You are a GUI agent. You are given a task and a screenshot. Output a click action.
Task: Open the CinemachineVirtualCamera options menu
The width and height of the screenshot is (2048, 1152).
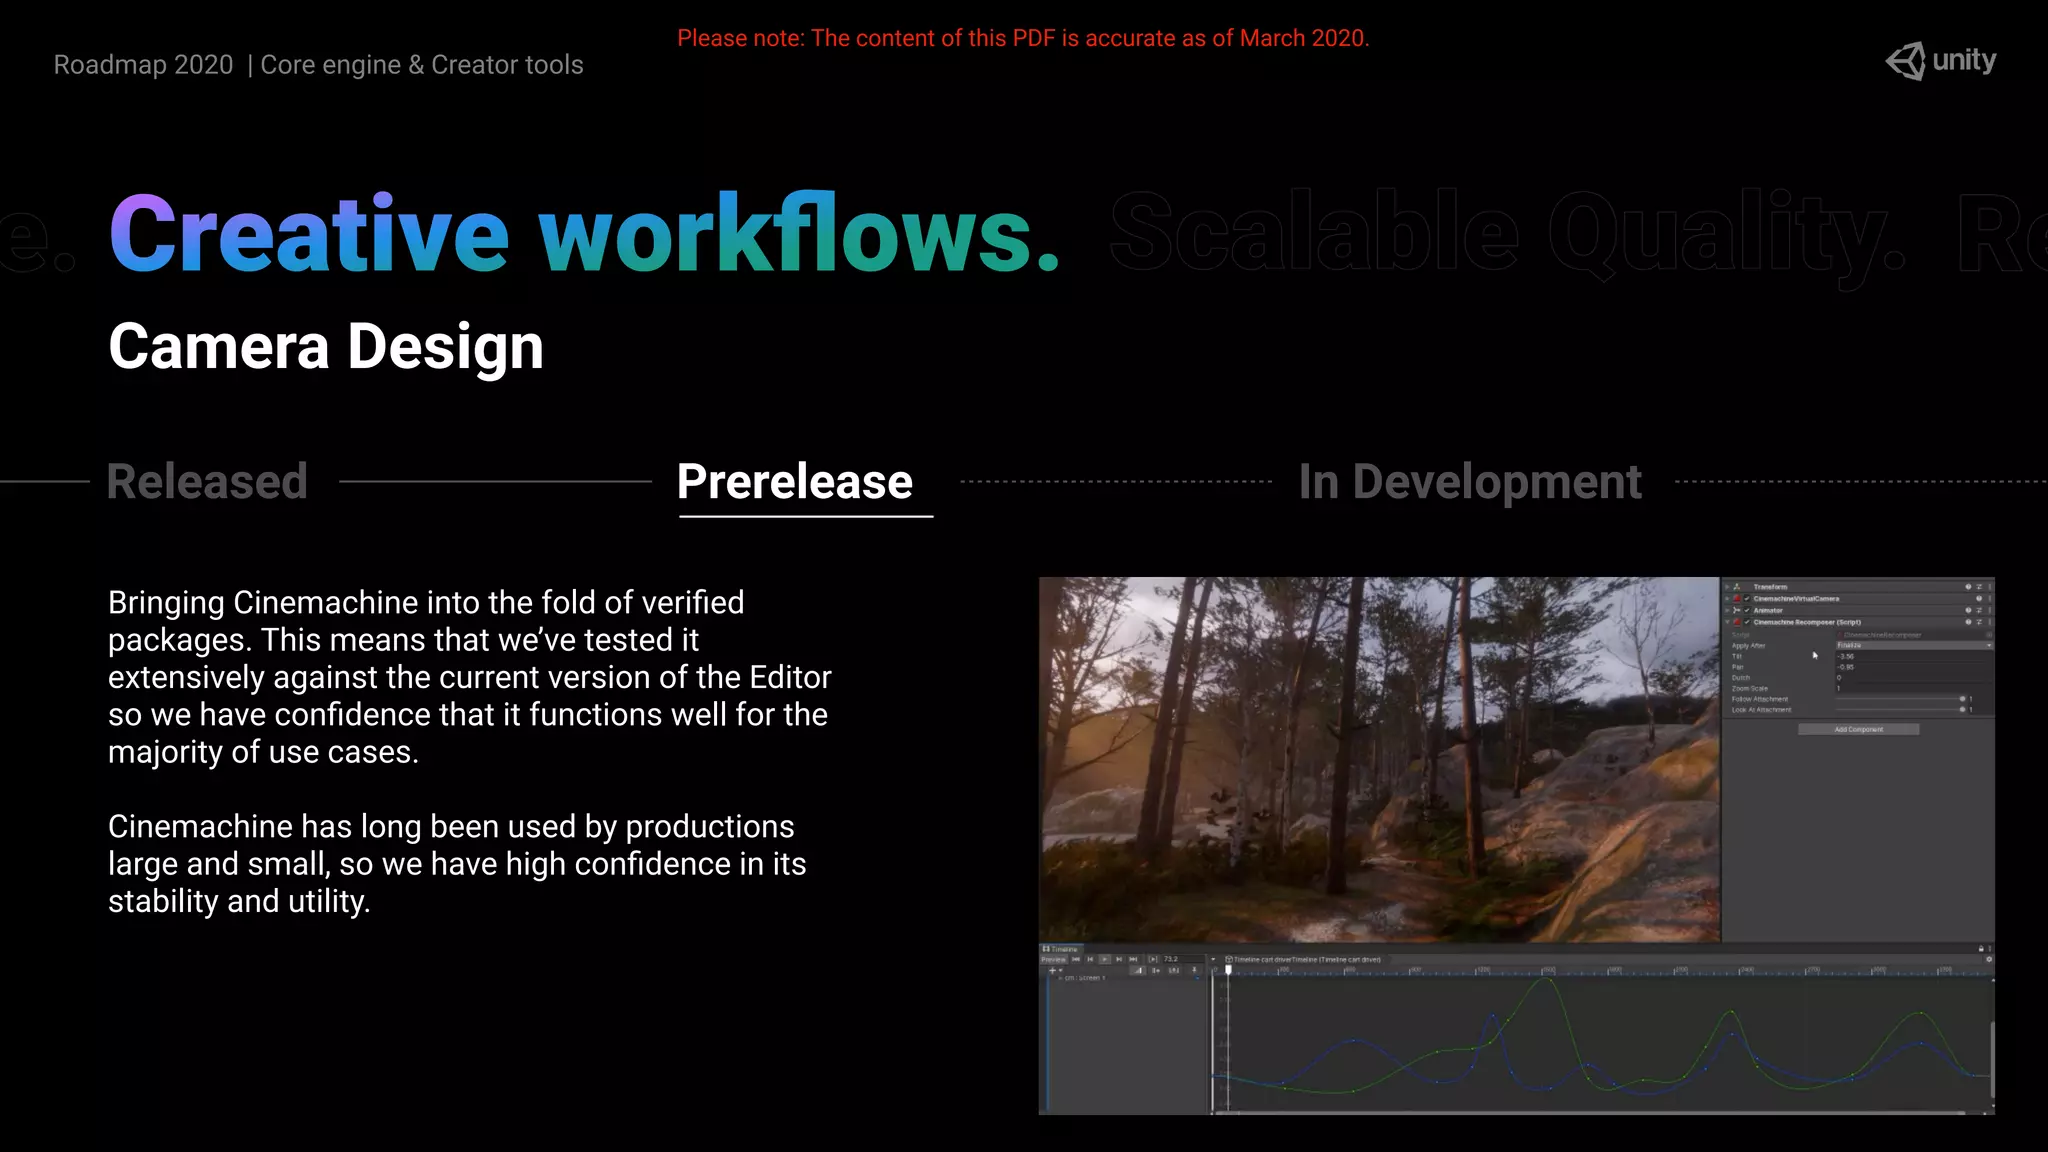click(1990, 599)
